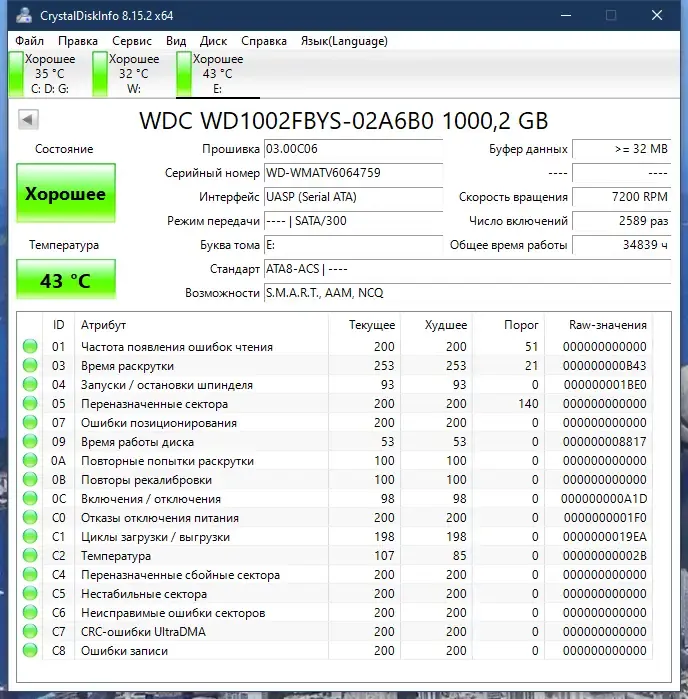Open the Сервис menu
688x699 pixels.
coord(132,41)
